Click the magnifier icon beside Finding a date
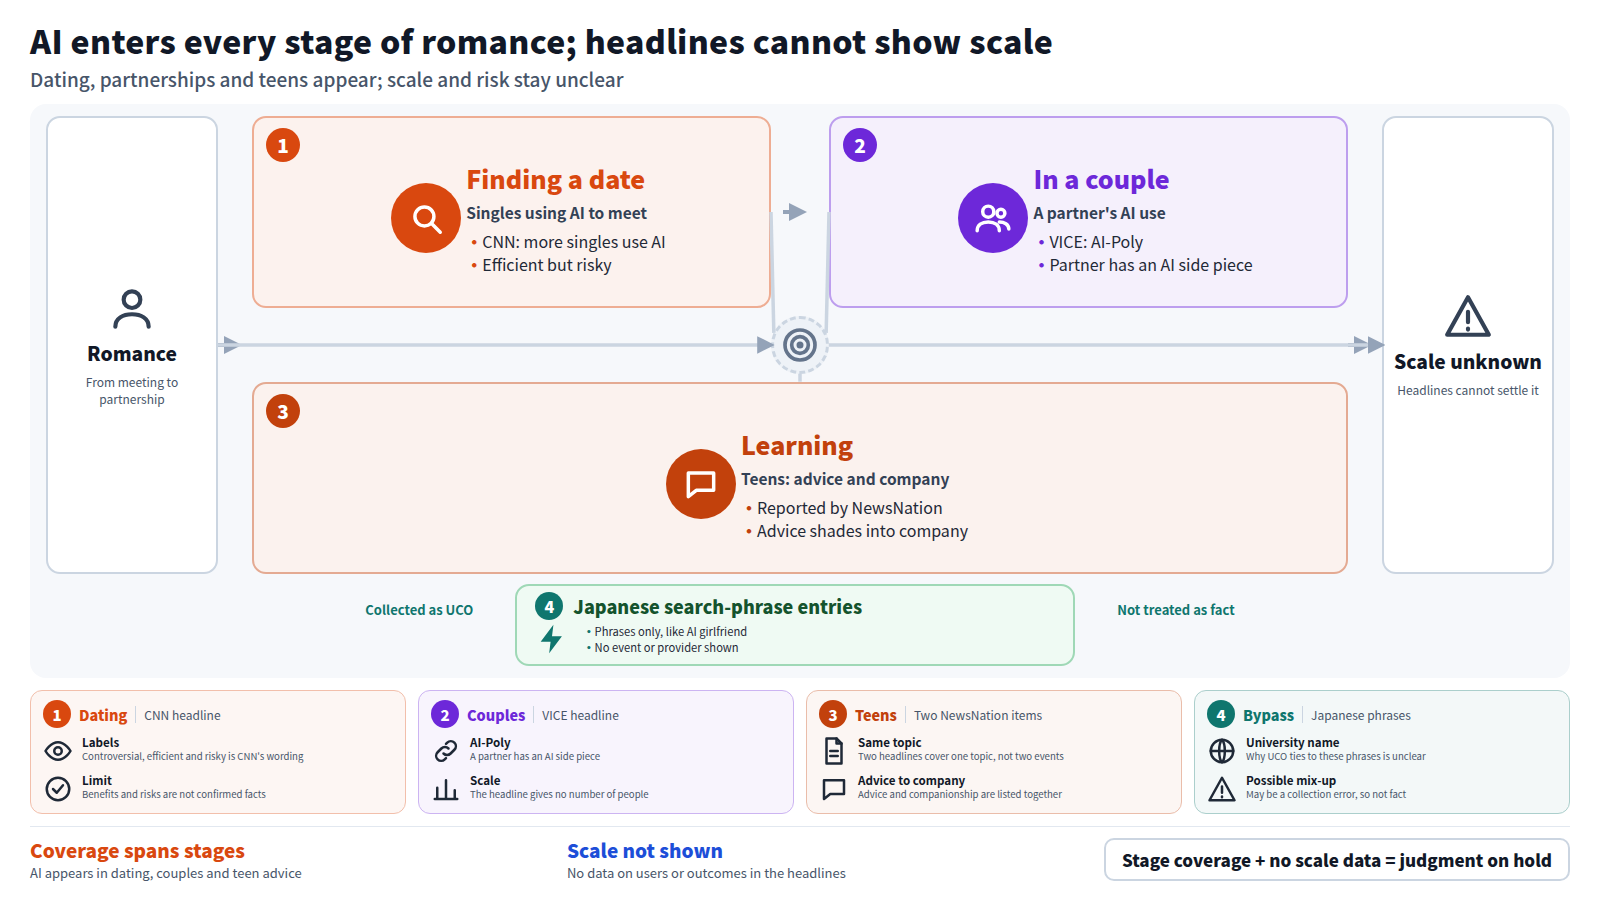The height and width of the screenshot is (900, 1600). pyautogui.click(x=426, y=218)
